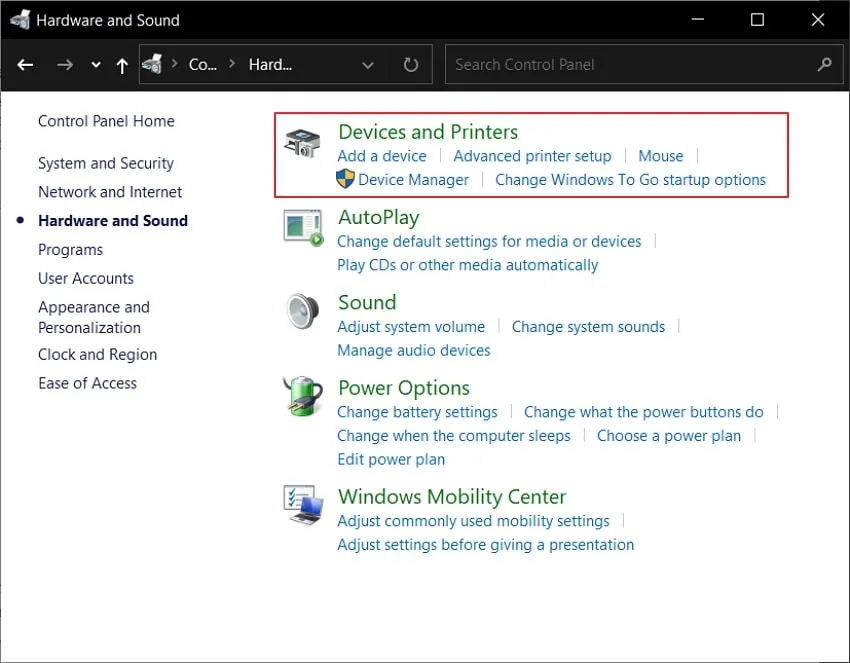Maximize the Hardware and Sound window

pyautogui.click(x=757, y=20)
